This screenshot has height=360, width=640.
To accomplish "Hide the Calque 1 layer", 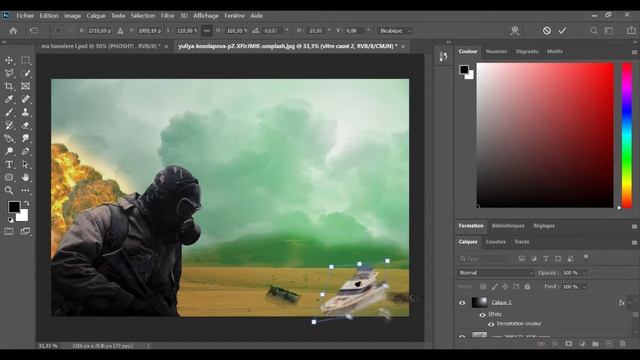I will 462,303.
